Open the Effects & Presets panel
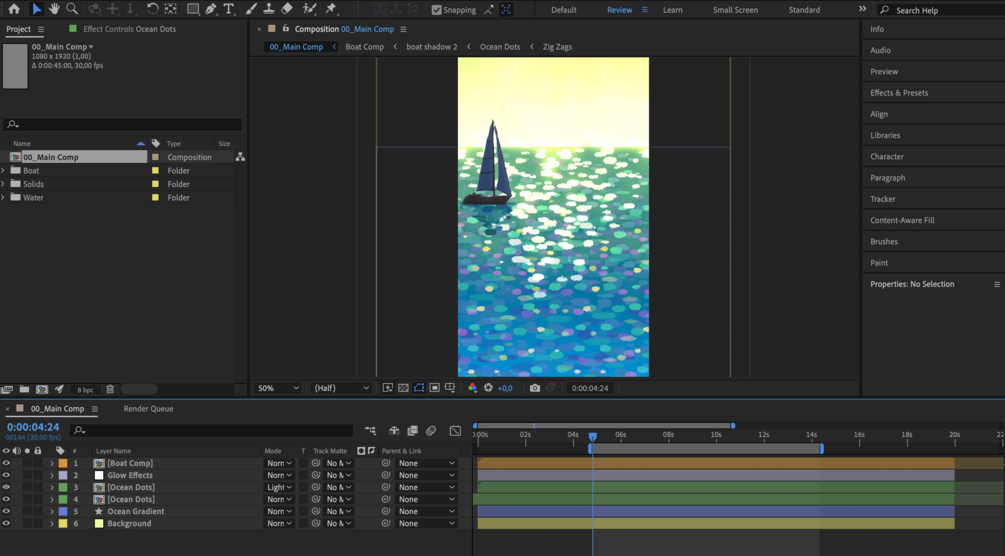The height and width of the screenshot is (556, 1005). pyautogui.click(x=898, y=93)
